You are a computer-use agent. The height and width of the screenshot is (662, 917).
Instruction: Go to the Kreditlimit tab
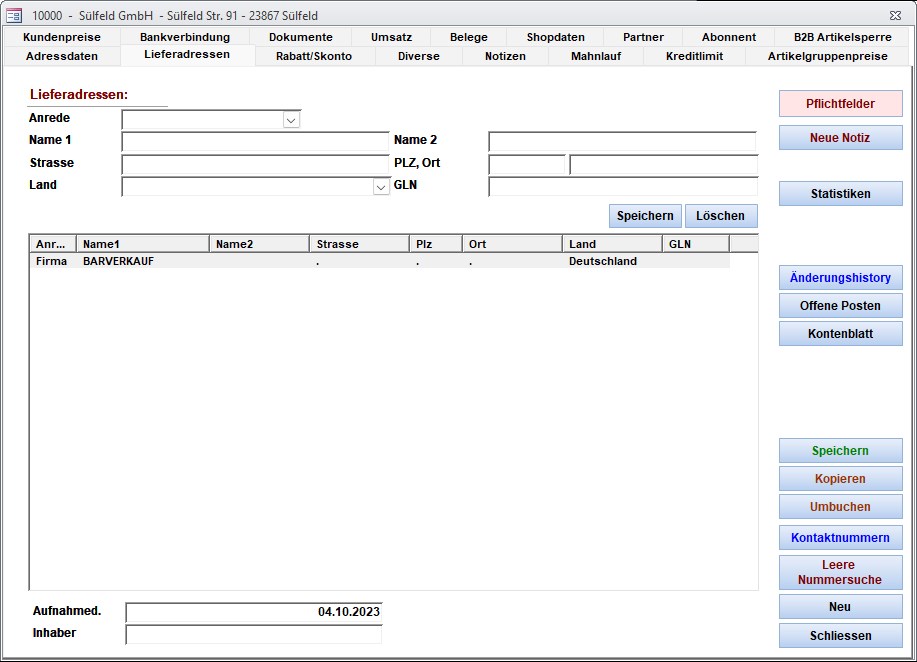tap(694, 56)
